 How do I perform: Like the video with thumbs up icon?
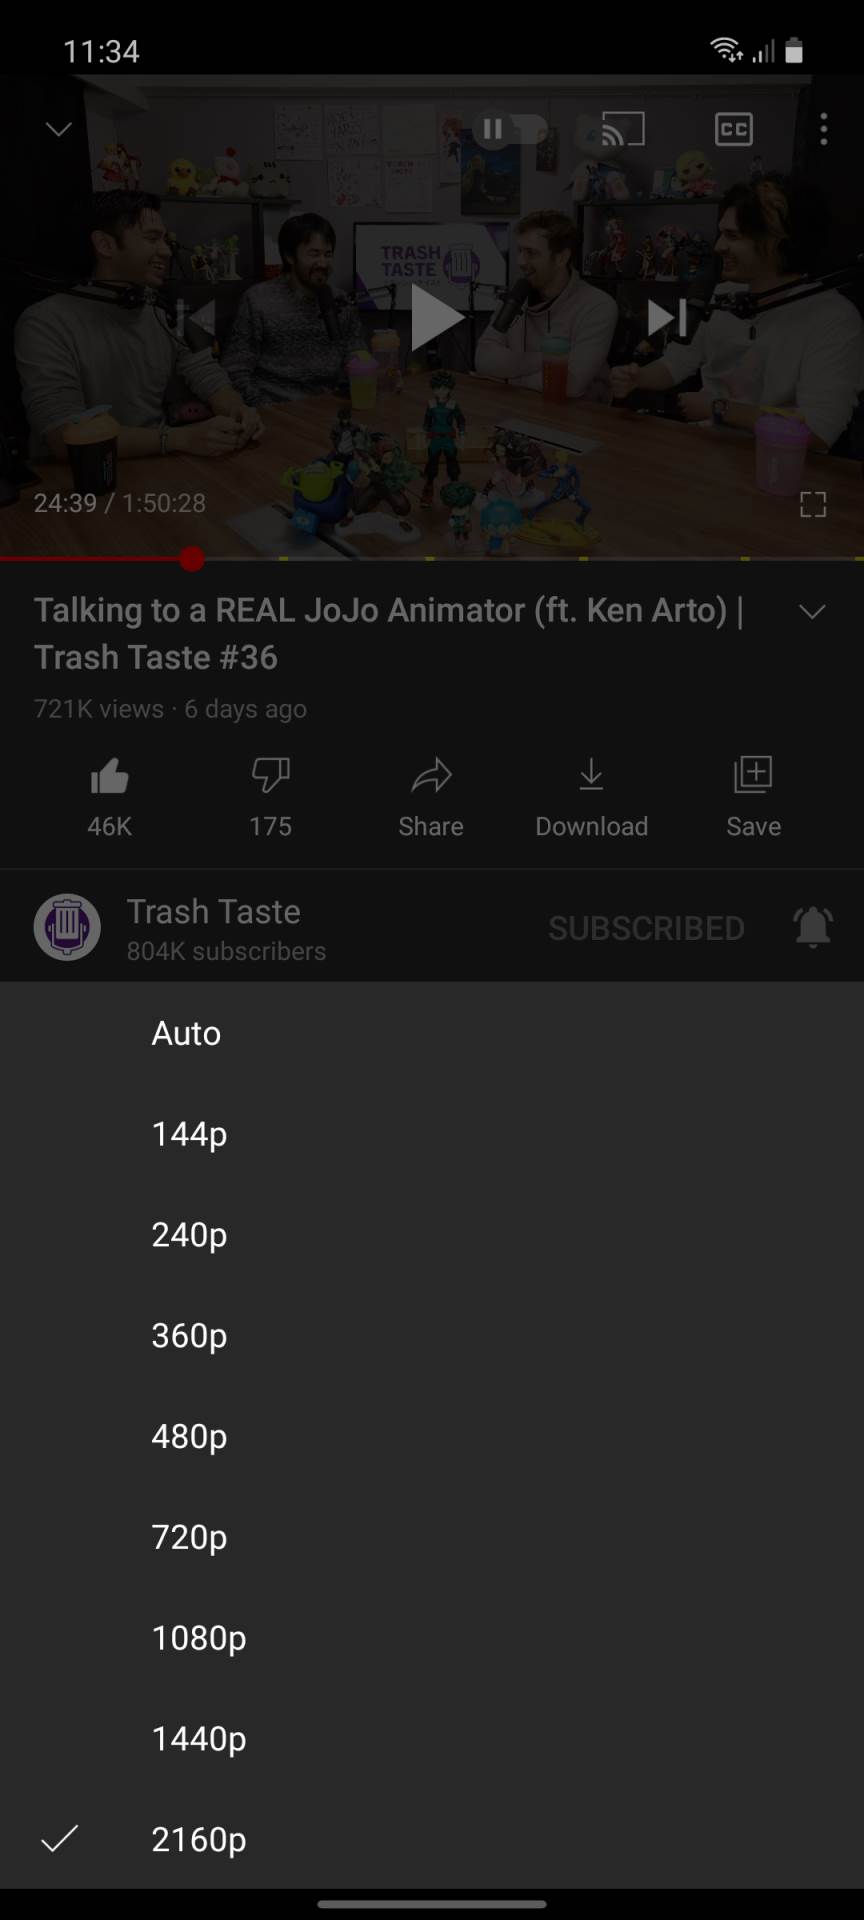108,775
